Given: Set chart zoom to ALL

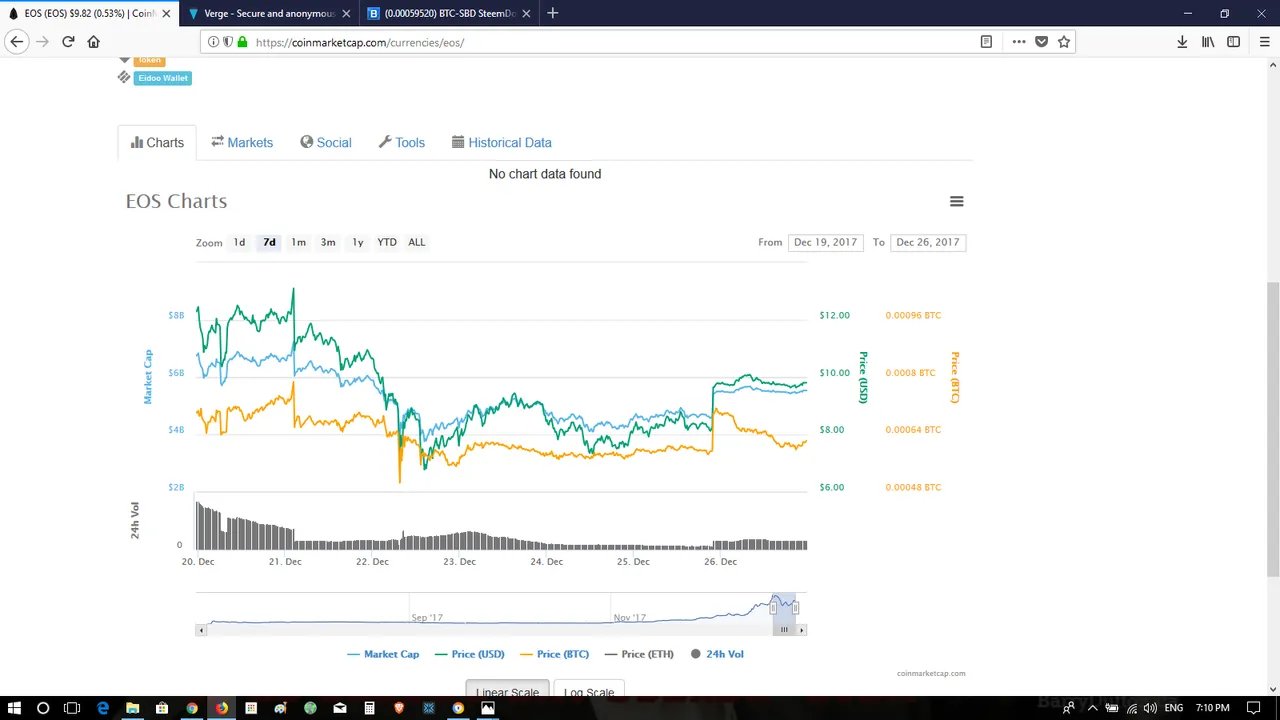Looking at the screenshot, I should (417, 242).
